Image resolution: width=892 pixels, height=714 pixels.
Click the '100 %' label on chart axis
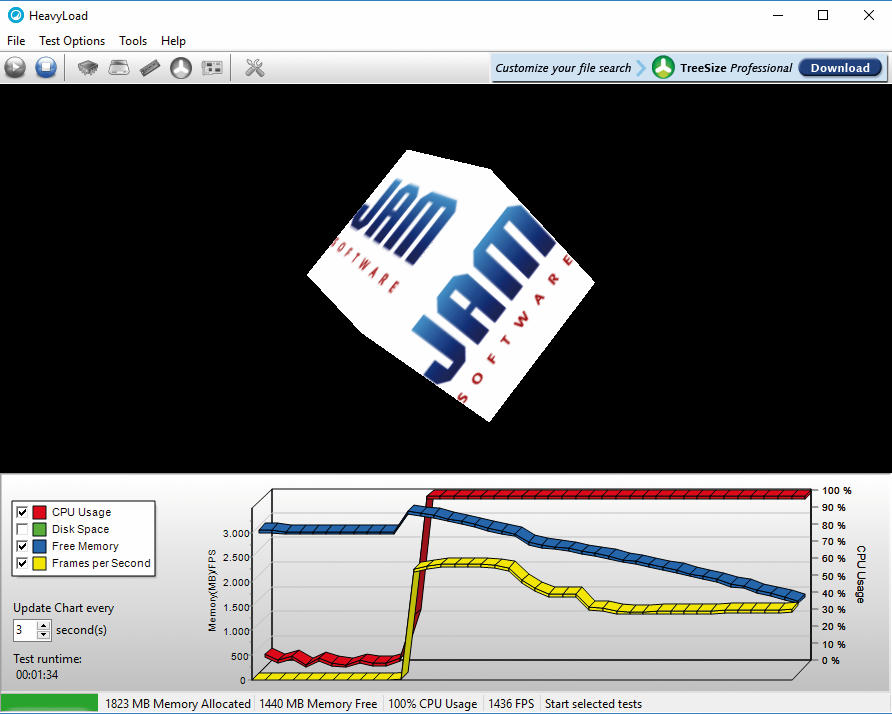coord(836,490)
